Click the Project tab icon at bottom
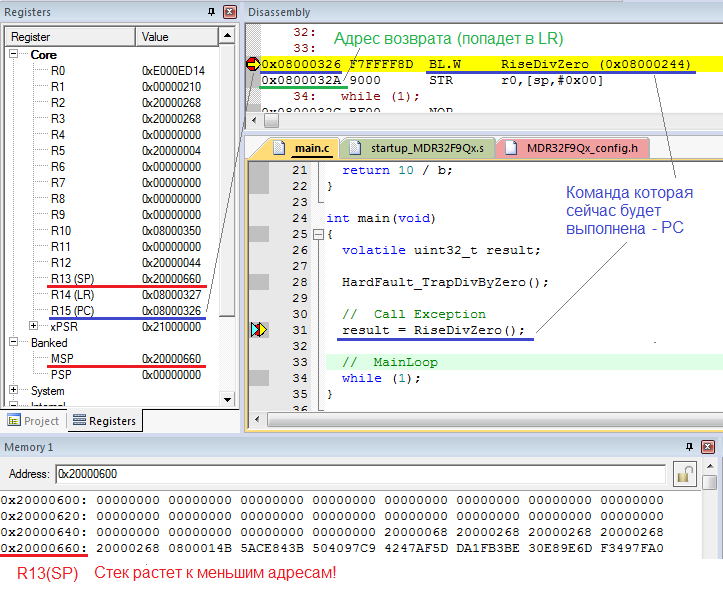 coord(14,421)
